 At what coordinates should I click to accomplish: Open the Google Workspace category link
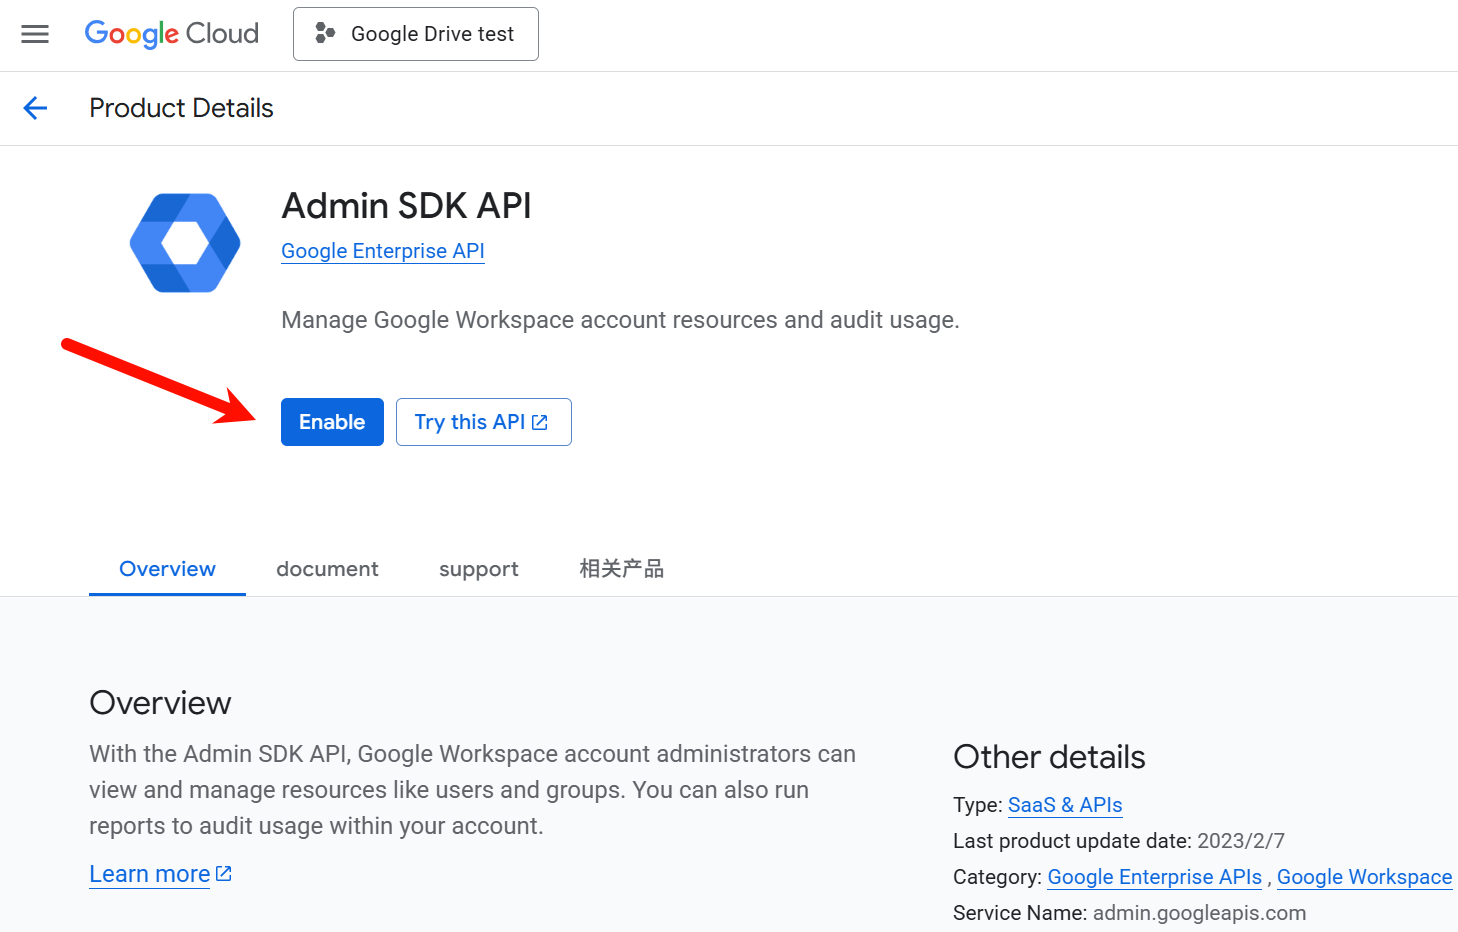point(1364,877)
